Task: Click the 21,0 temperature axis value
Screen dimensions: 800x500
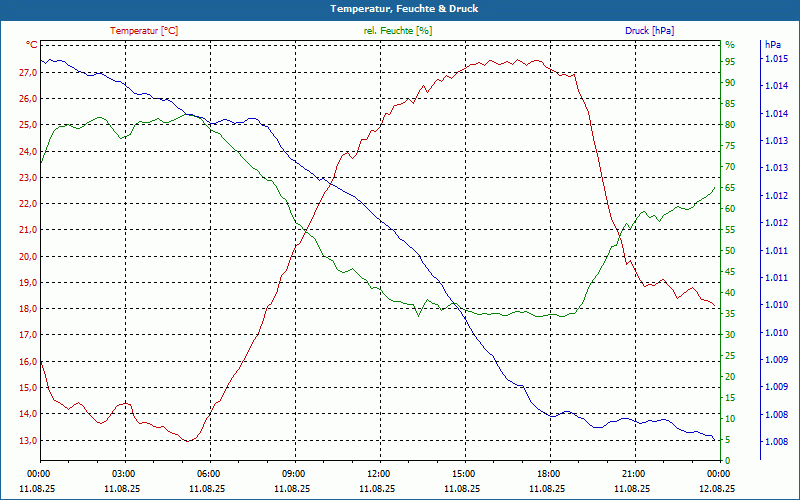Action: [x=28, y=230]
